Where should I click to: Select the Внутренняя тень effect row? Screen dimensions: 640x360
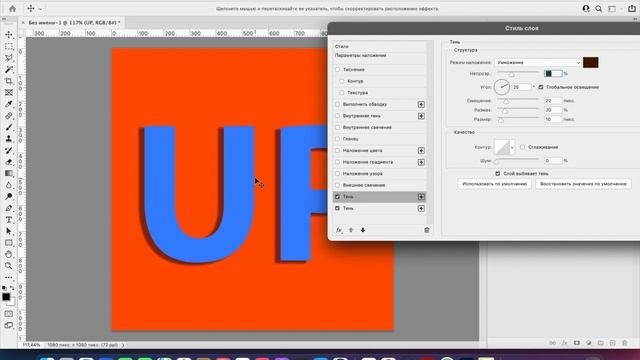click(380, 116)
